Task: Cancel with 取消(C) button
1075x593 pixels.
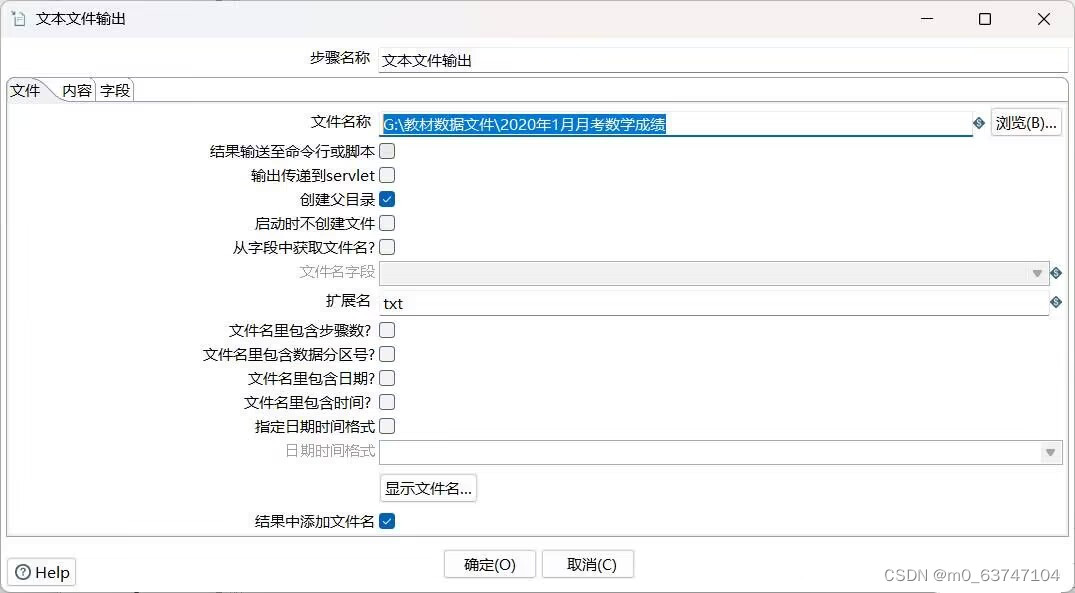Action: pyautogui.click(x=588, y=564)
